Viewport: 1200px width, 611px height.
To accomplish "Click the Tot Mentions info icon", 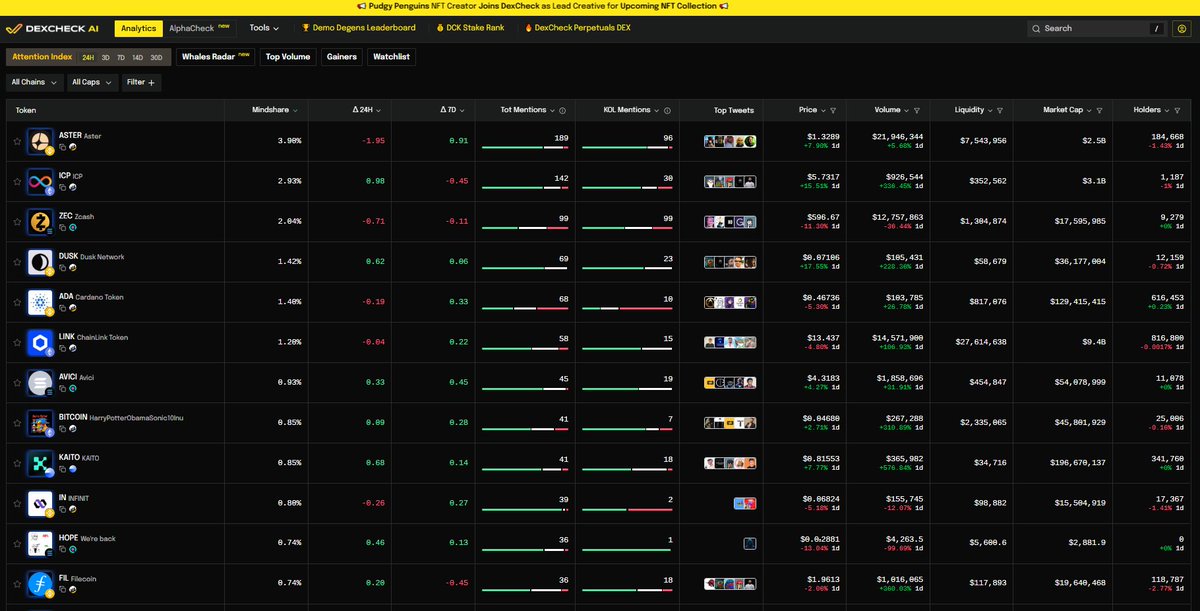I will 563,110.
